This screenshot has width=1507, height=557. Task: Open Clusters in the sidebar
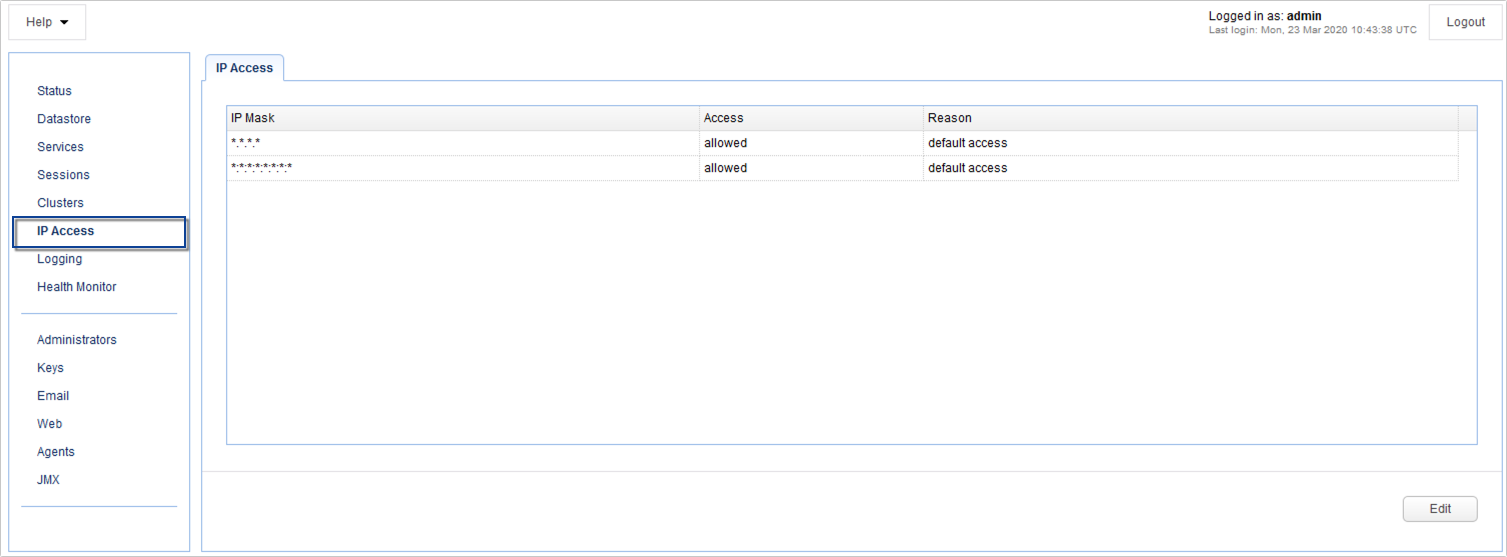[60, 203]
